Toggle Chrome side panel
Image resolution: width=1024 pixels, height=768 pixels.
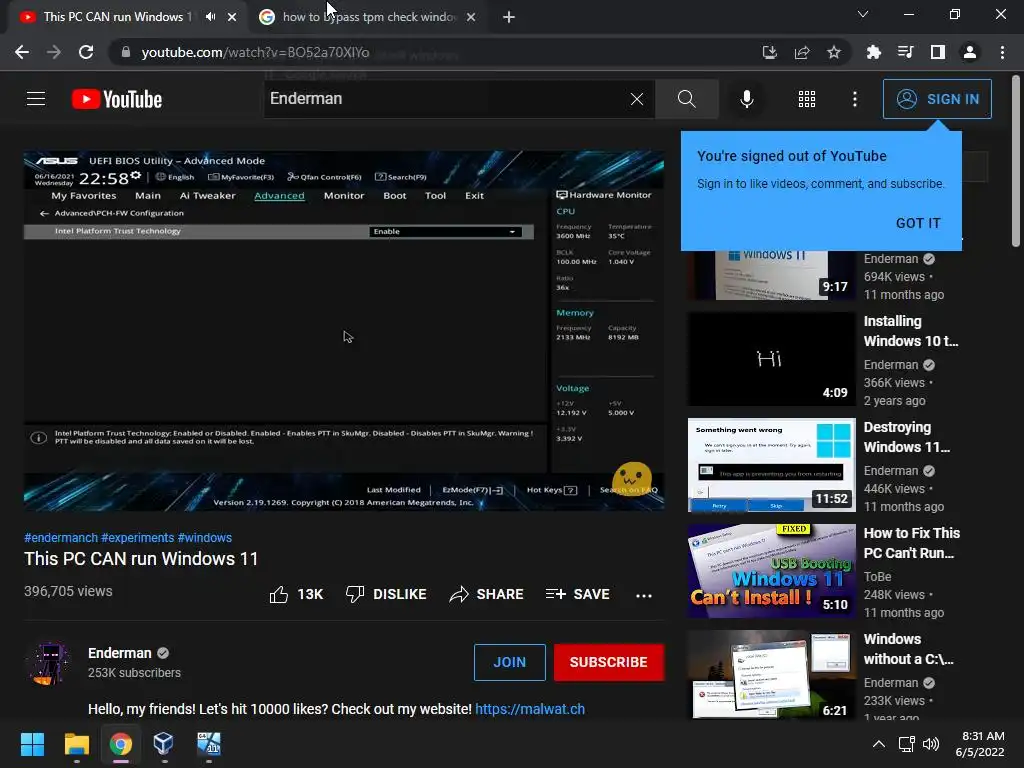(x=938, y=52)
